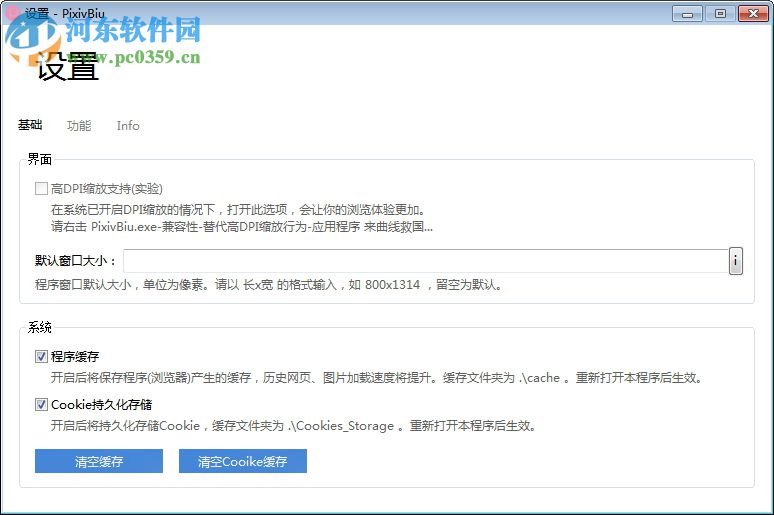Image resolution: width=774 pixels, height=515 pixels.
Task: Click the text mentioning PixivBiu.exe-兼容性
Action: pyautogui.click(x=242, y=227)
